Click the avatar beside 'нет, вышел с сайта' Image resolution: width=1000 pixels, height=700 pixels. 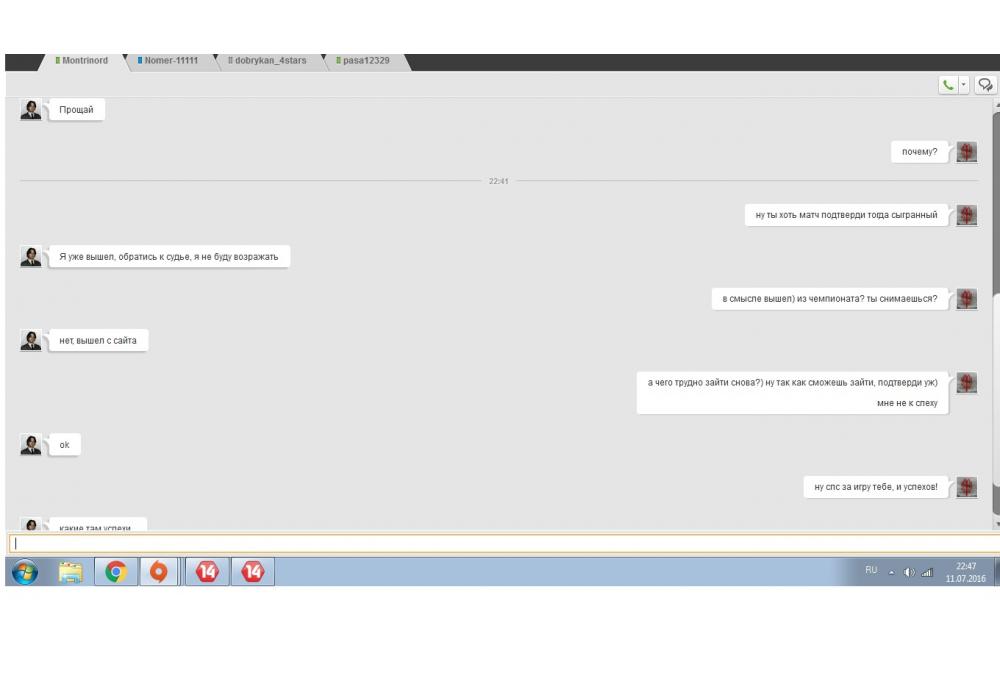(x=31, y=340)
